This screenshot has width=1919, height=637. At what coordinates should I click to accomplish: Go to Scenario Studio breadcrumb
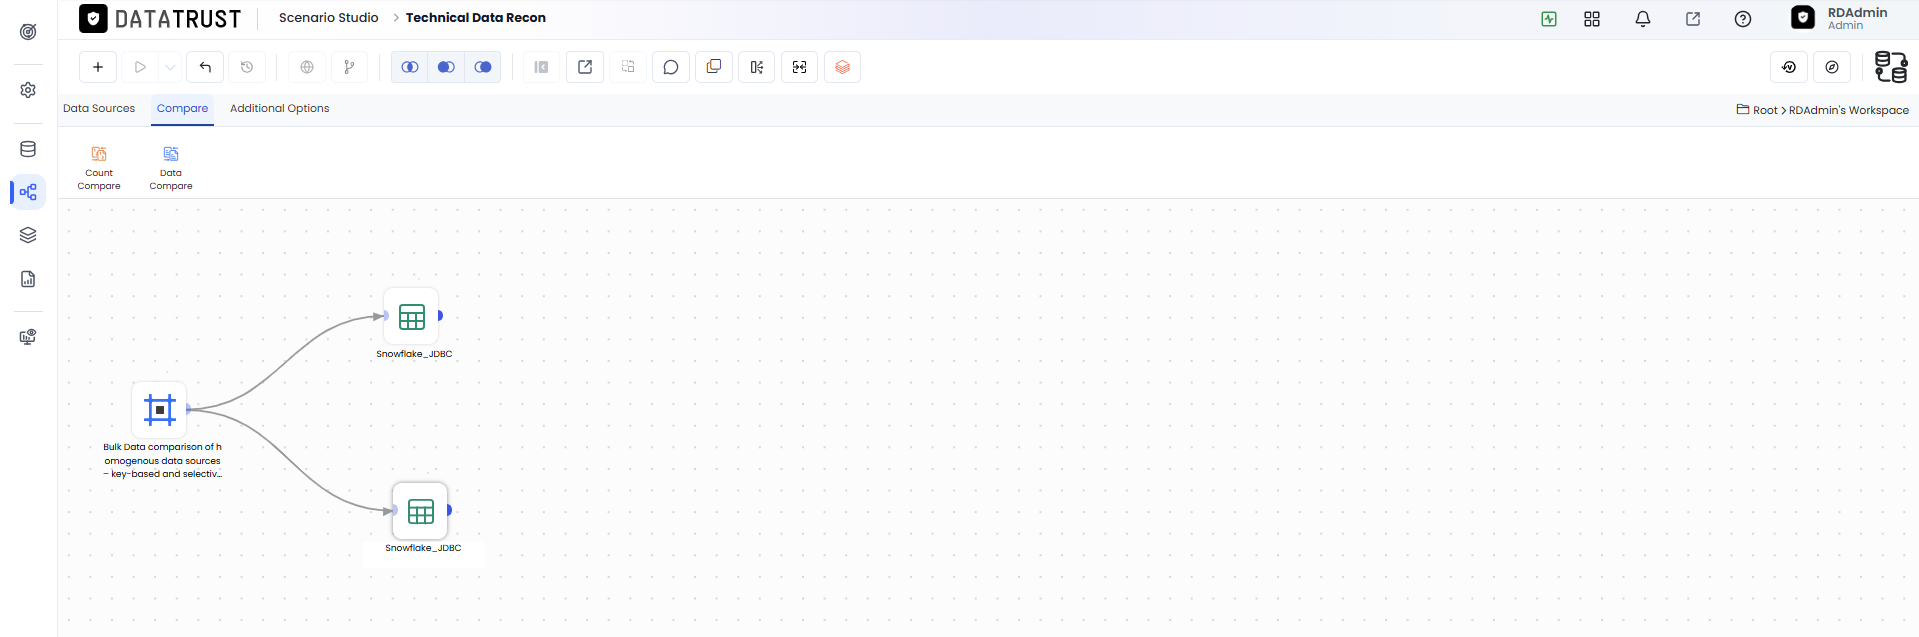pyautogui.click(x=328, y=18)
